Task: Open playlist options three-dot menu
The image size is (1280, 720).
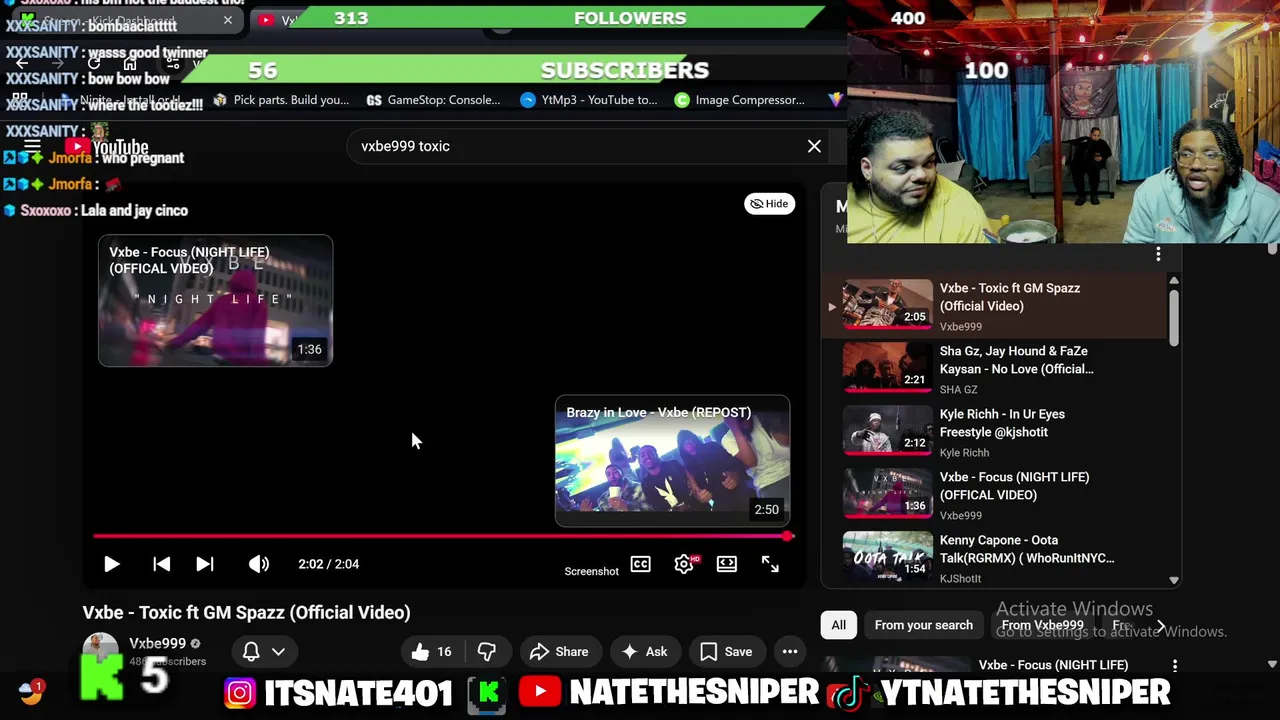Action: (1158, 254)
